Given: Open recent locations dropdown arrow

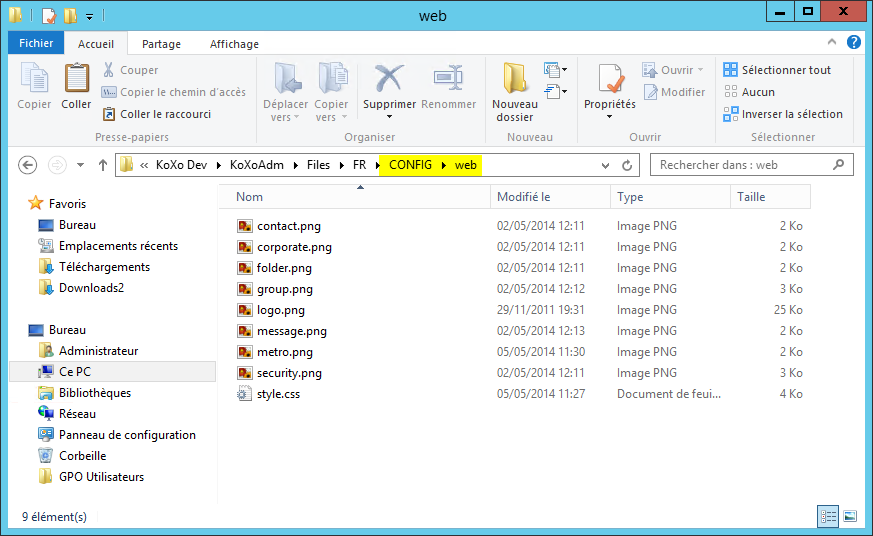Looking at the screenshot, I should click(81, 165).
